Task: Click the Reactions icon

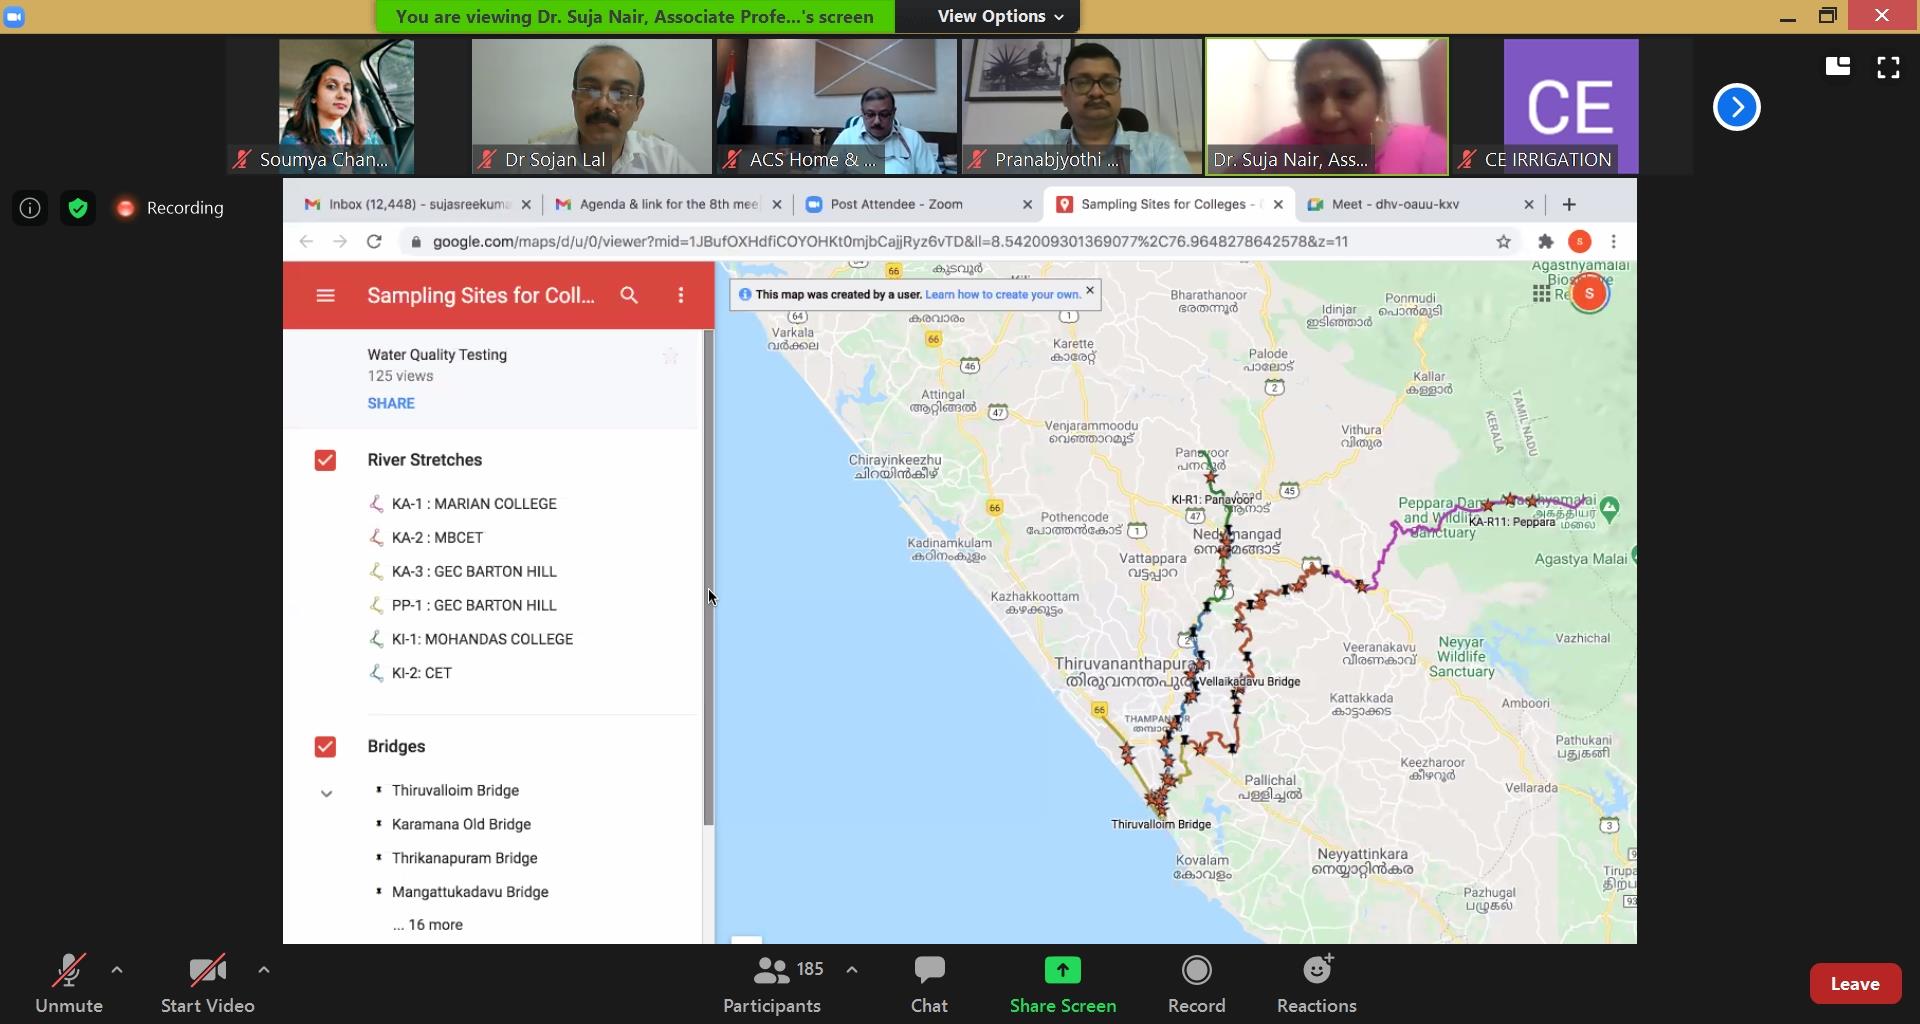Action: click(1316, 984)
